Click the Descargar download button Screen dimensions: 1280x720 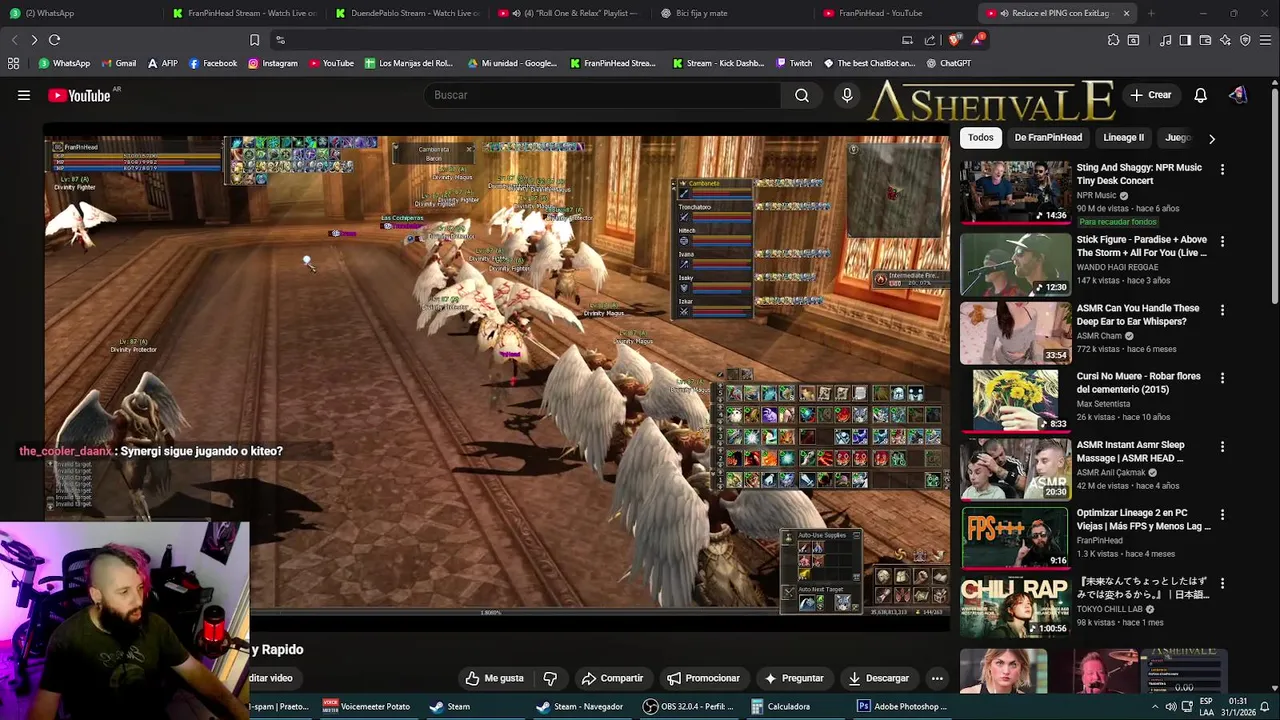878,678
